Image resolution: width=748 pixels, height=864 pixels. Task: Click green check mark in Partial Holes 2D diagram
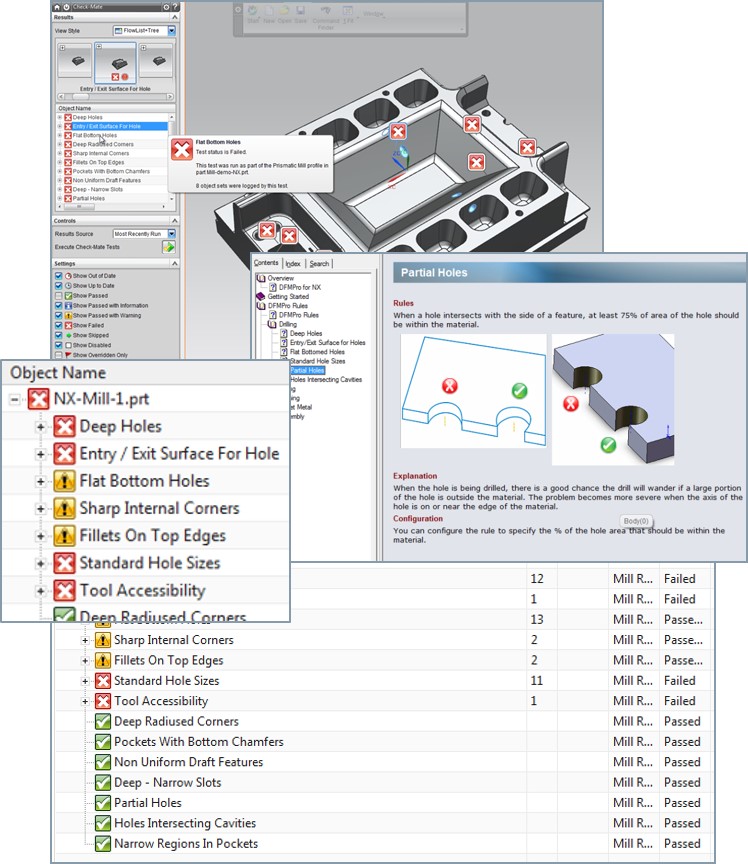tap(519, 391)
